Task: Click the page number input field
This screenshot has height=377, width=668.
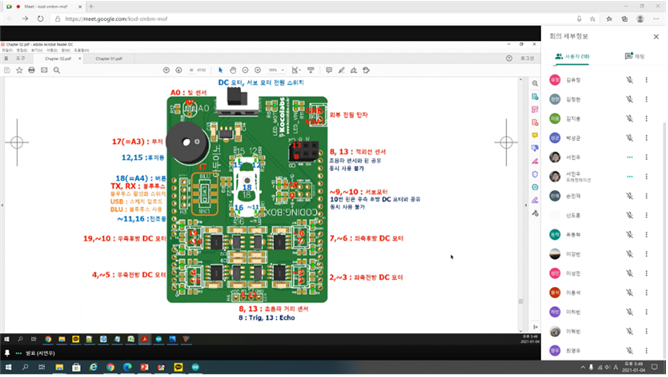Action: pos(192,70)
